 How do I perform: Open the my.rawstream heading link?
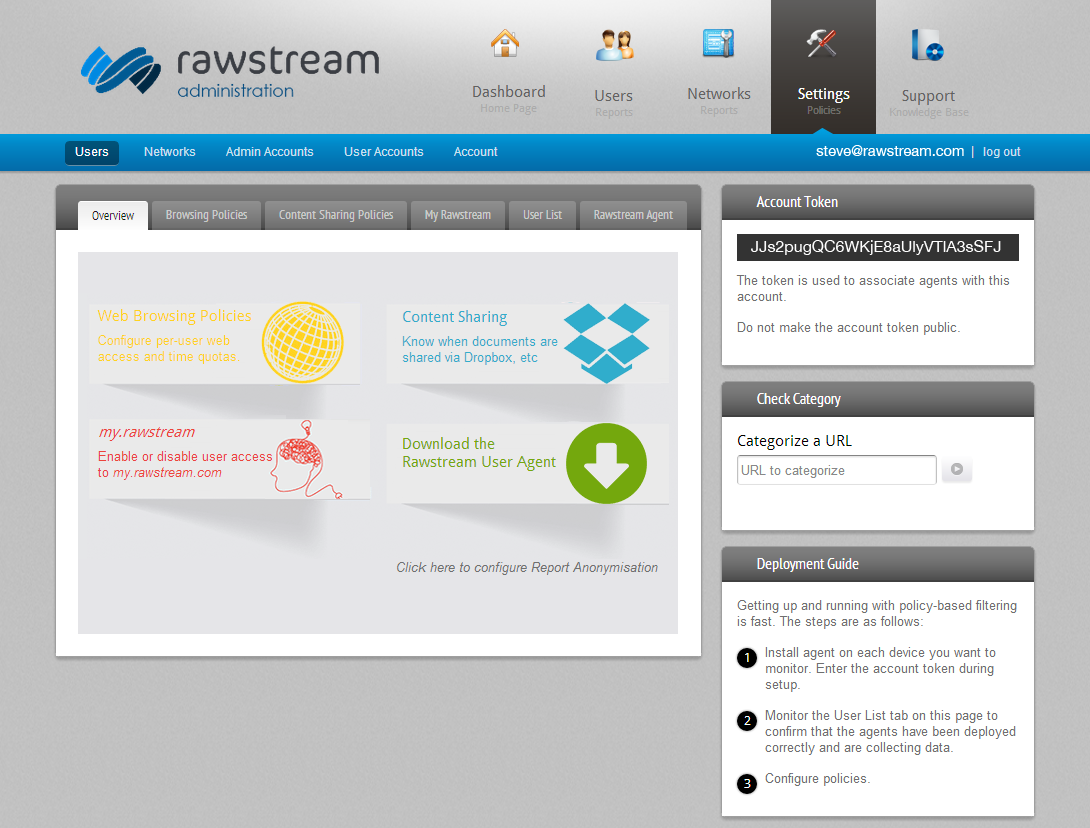pos(147,432)
